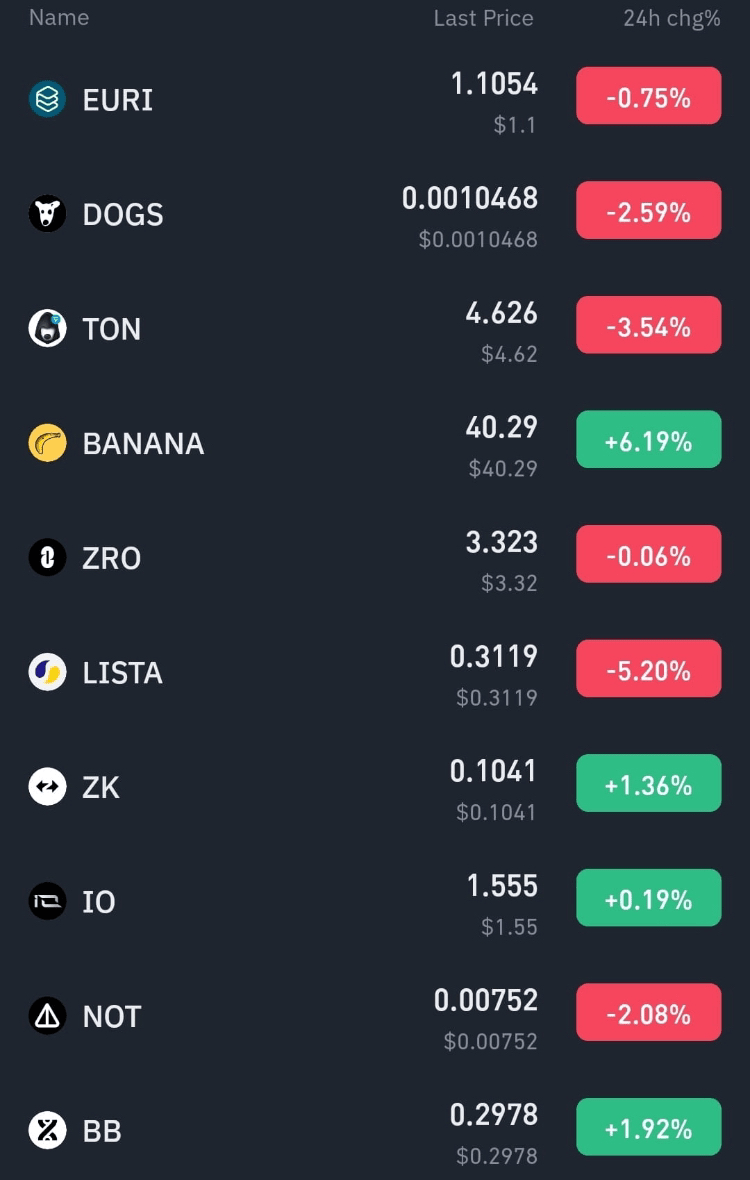Open the BB coin icon
This screenshot has height=1180, width=750.
pyautogui.click(x=47, y=1130)
